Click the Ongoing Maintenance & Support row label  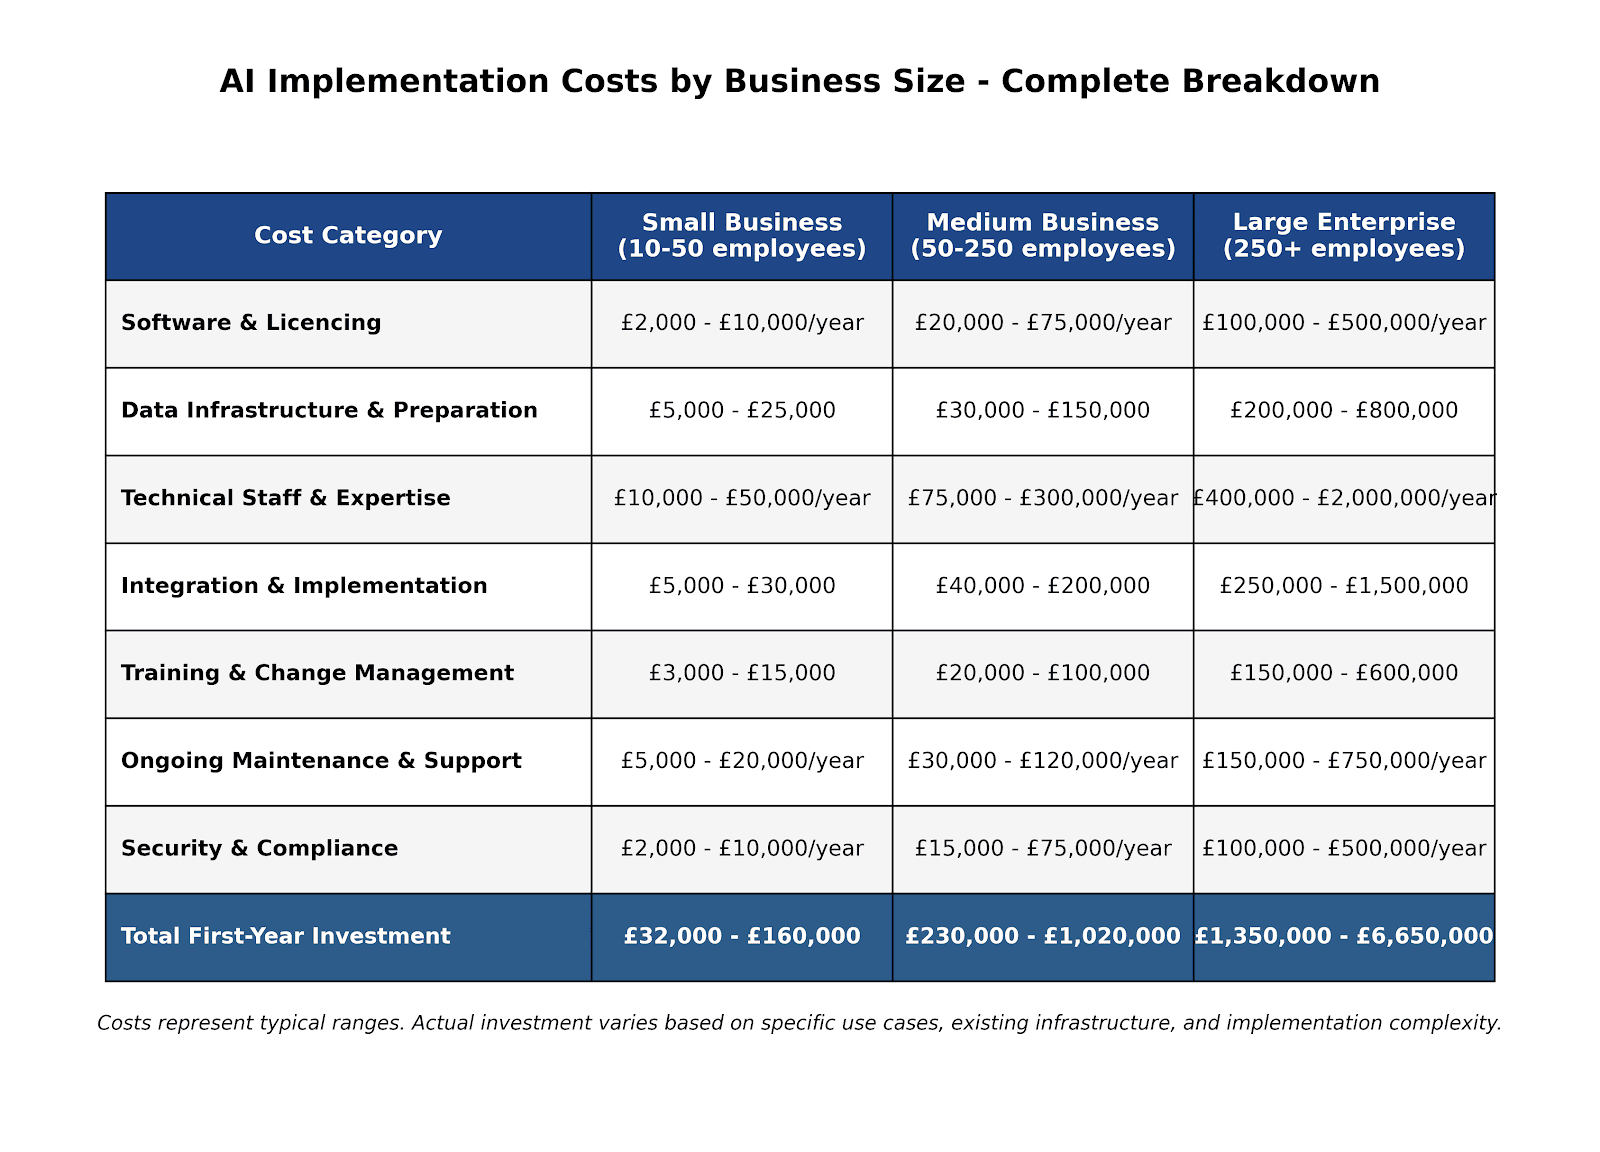321,761
